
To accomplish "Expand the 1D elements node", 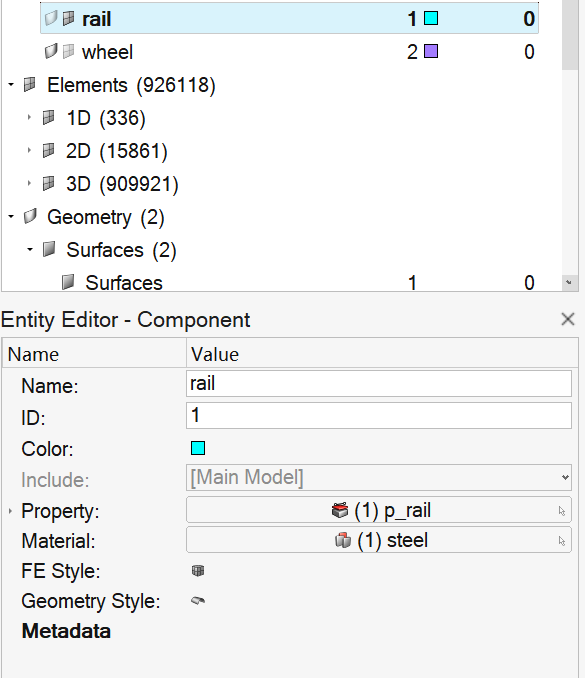I will pyautogui.click(x=29, y=117).
